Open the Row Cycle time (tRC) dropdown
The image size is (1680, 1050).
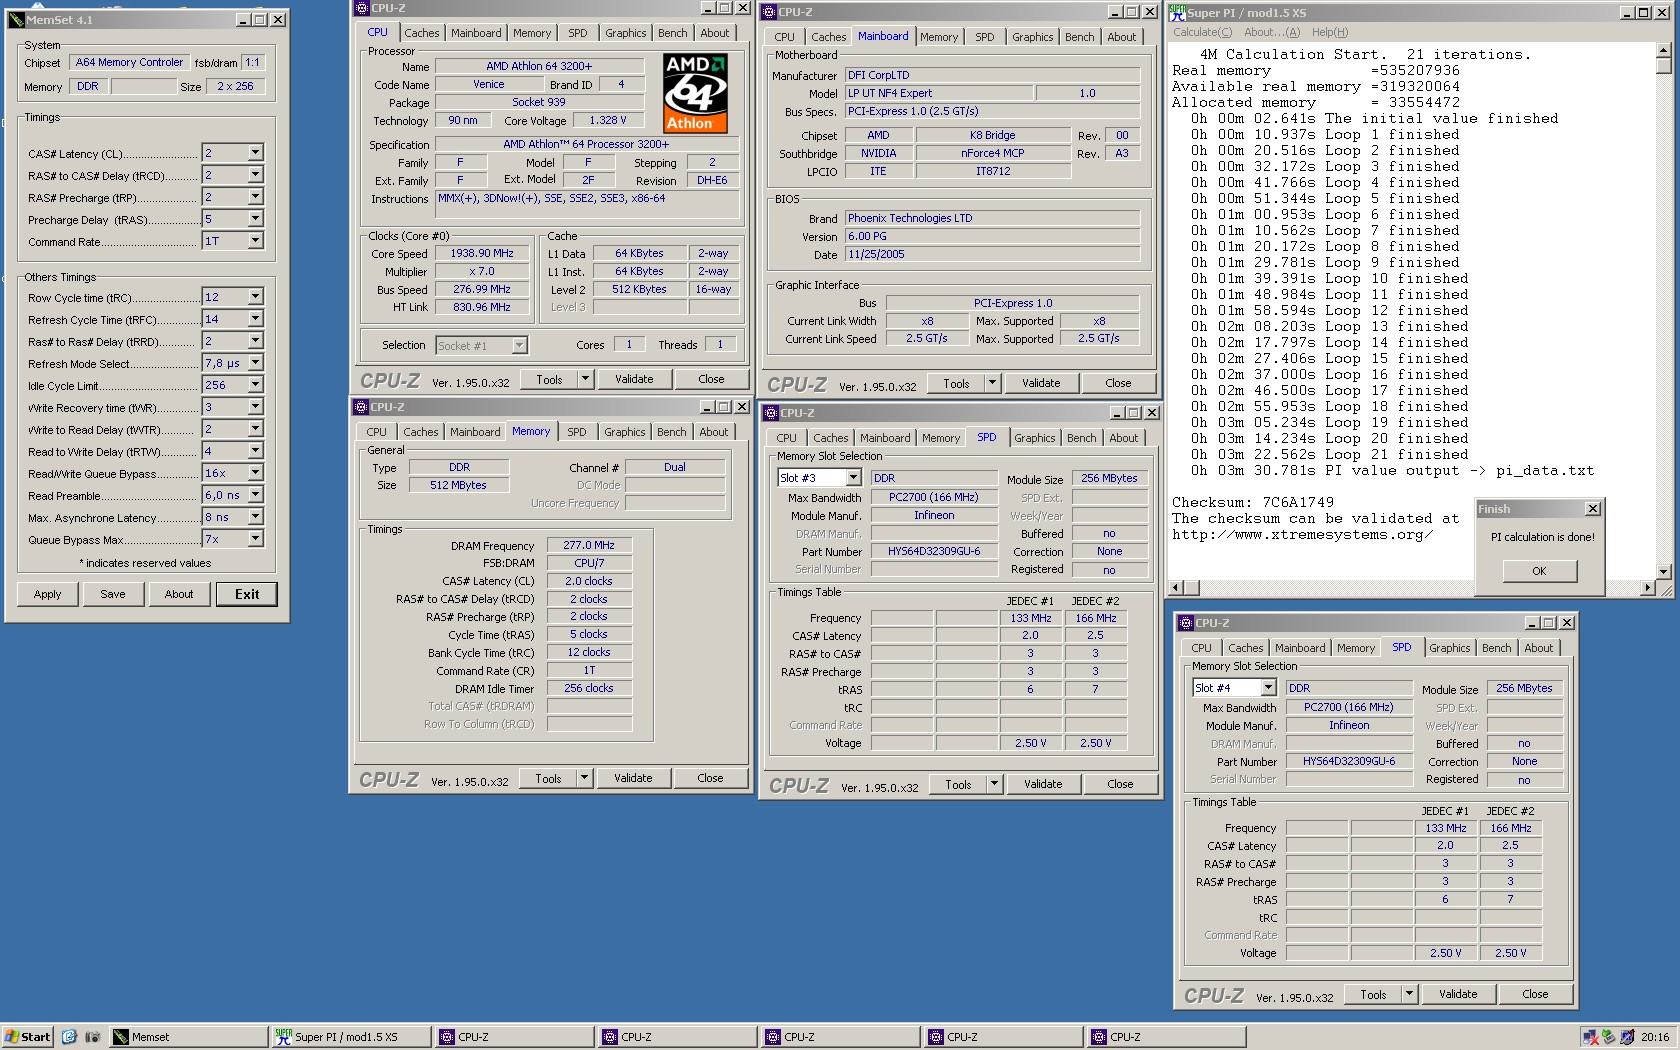click(x=255, y=297)
